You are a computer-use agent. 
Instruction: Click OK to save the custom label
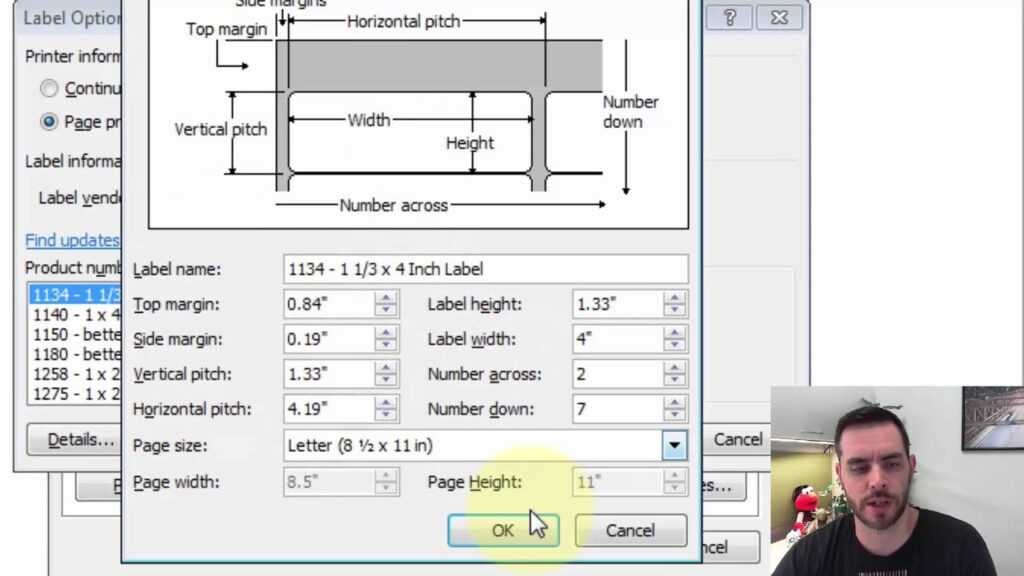503,530
